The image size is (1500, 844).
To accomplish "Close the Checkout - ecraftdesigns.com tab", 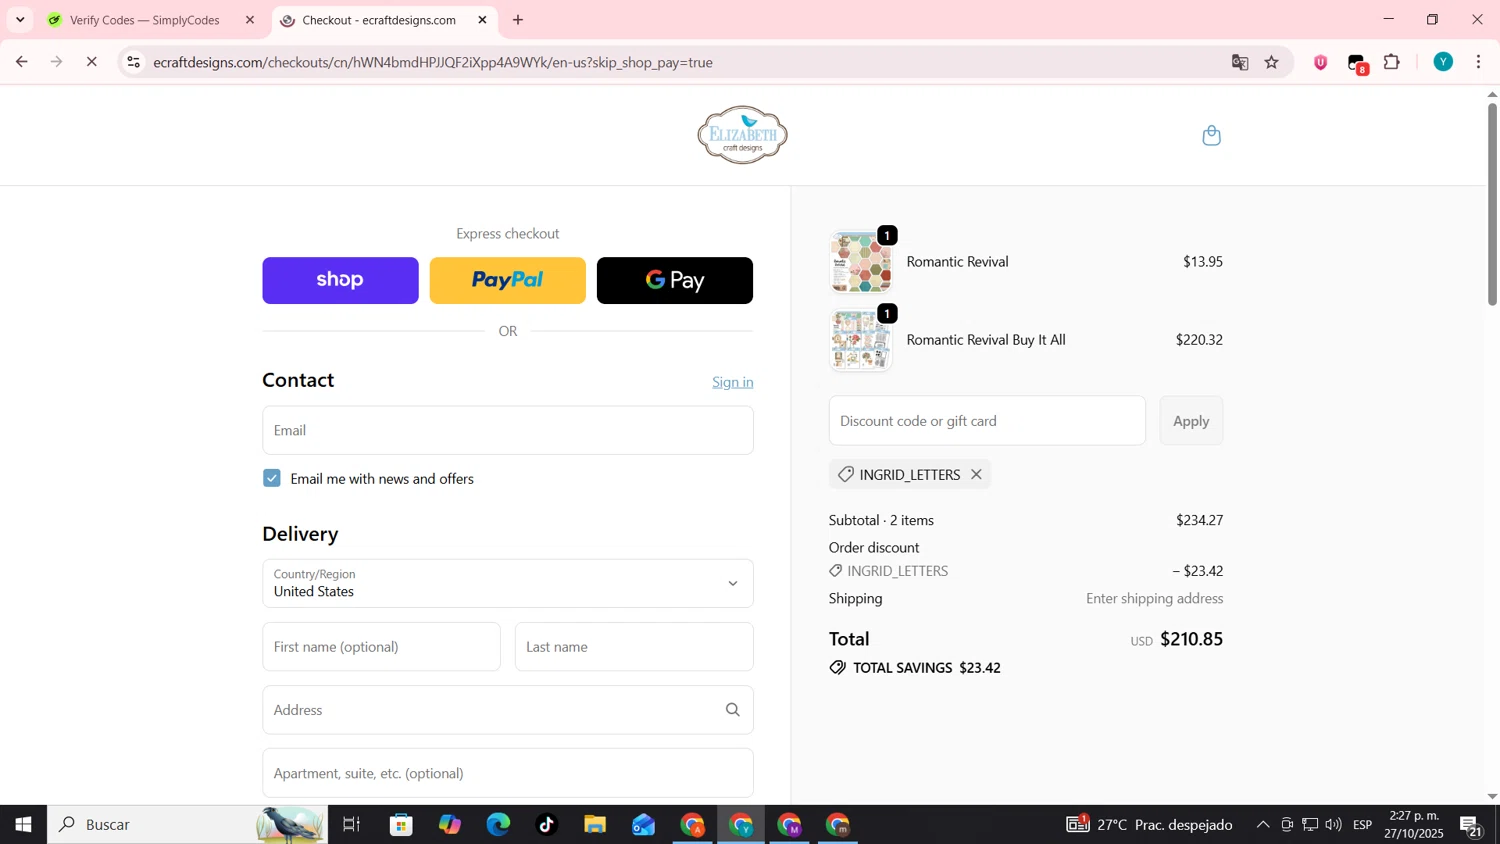I will (482, 20).
